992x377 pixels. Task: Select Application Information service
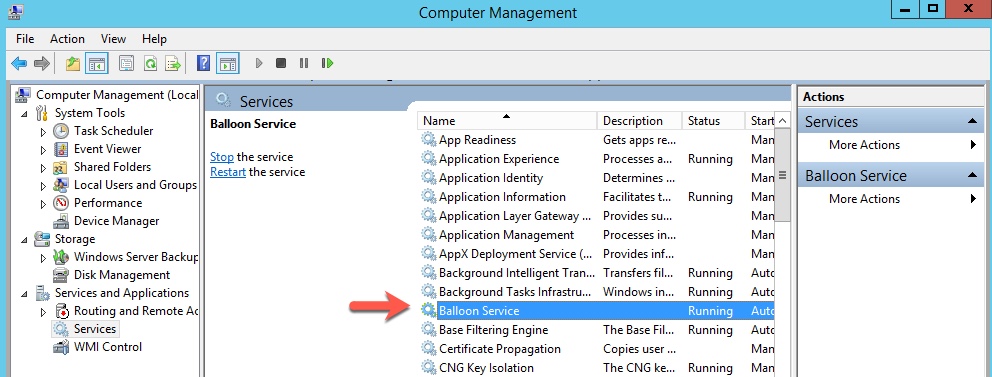tap(597, 197)
